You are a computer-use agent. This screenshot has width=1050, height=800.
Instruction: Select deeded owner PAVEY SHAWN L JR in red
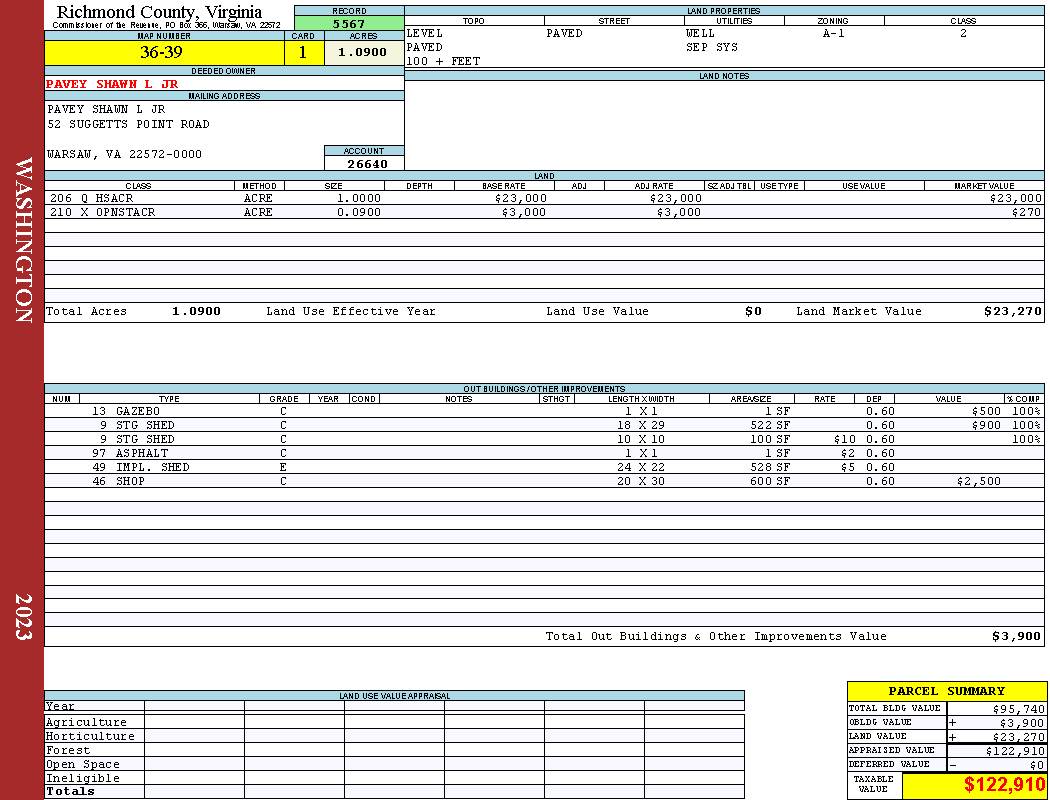112,84
